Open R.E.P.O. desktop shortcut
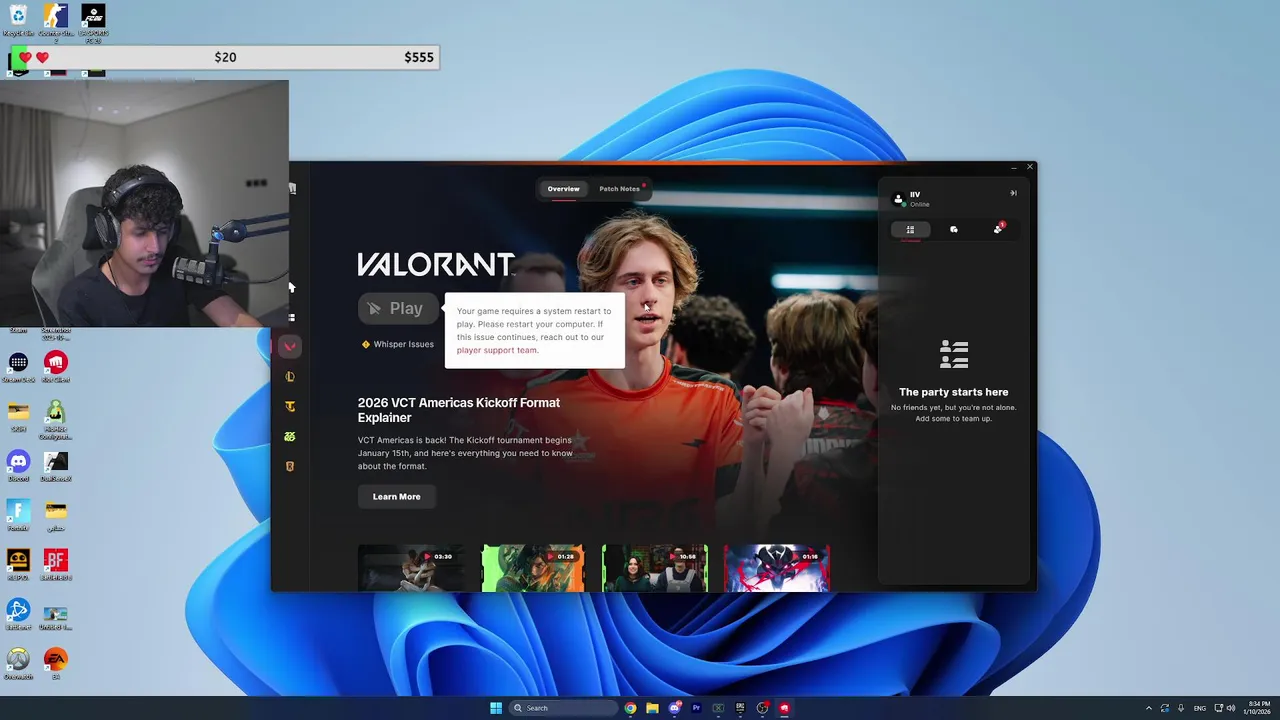The height and width of the screenshot is (720, 1280). coord(18,564)
